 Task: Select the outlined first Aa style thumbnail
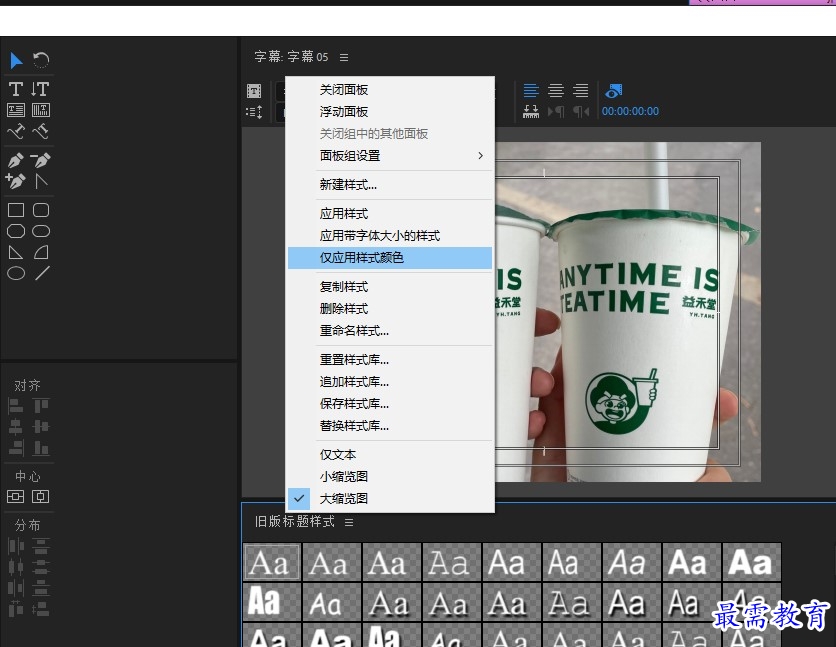point(272,562)
